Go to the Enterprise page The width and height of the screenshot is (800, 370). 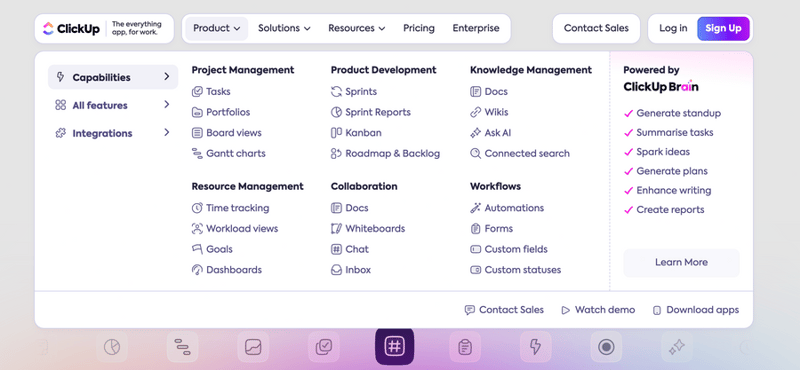click(476, 29)
